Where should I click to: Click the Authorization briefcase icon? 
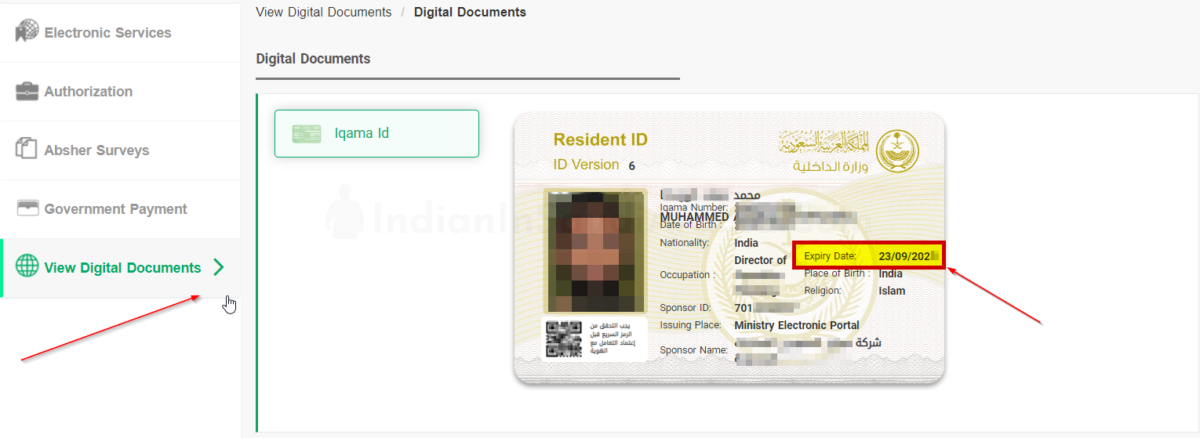coord(27,91)
